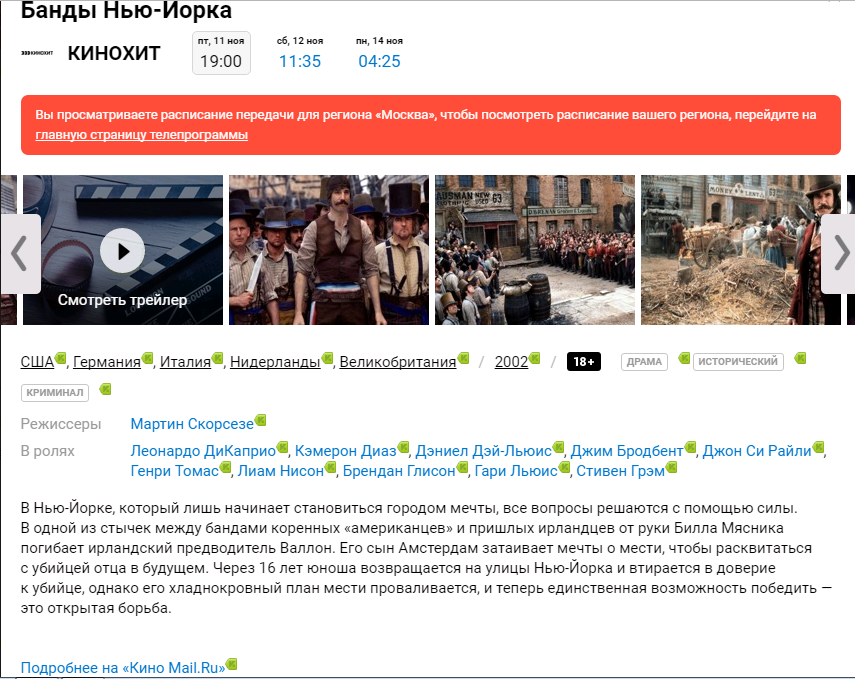Viewport: 855px width, 679px height.
Task: Click the Кинохит channel logo
Action: click(37, 53)
